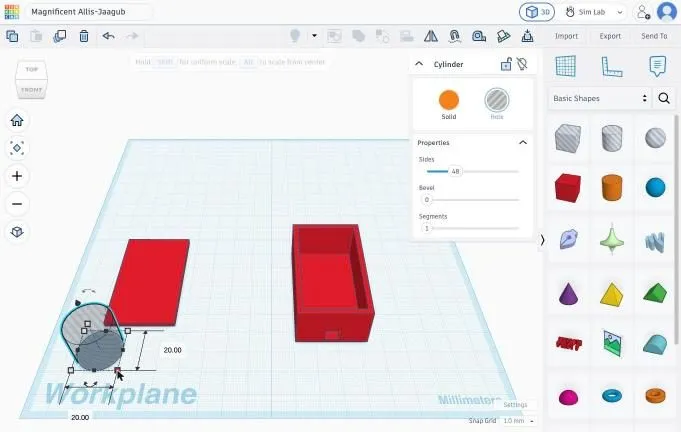Select the magenta Half Sphere shape
This screenshot has width=681, height=432.
[568, 397]
